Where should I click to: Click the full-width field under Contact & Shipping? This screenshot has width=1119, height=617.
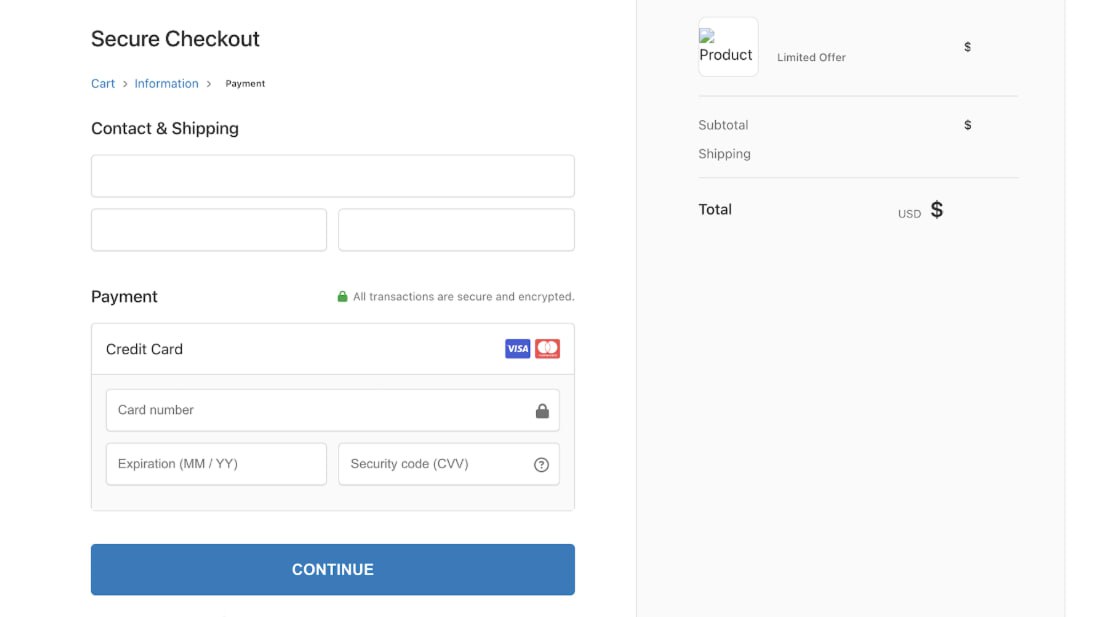click(333, 175)
